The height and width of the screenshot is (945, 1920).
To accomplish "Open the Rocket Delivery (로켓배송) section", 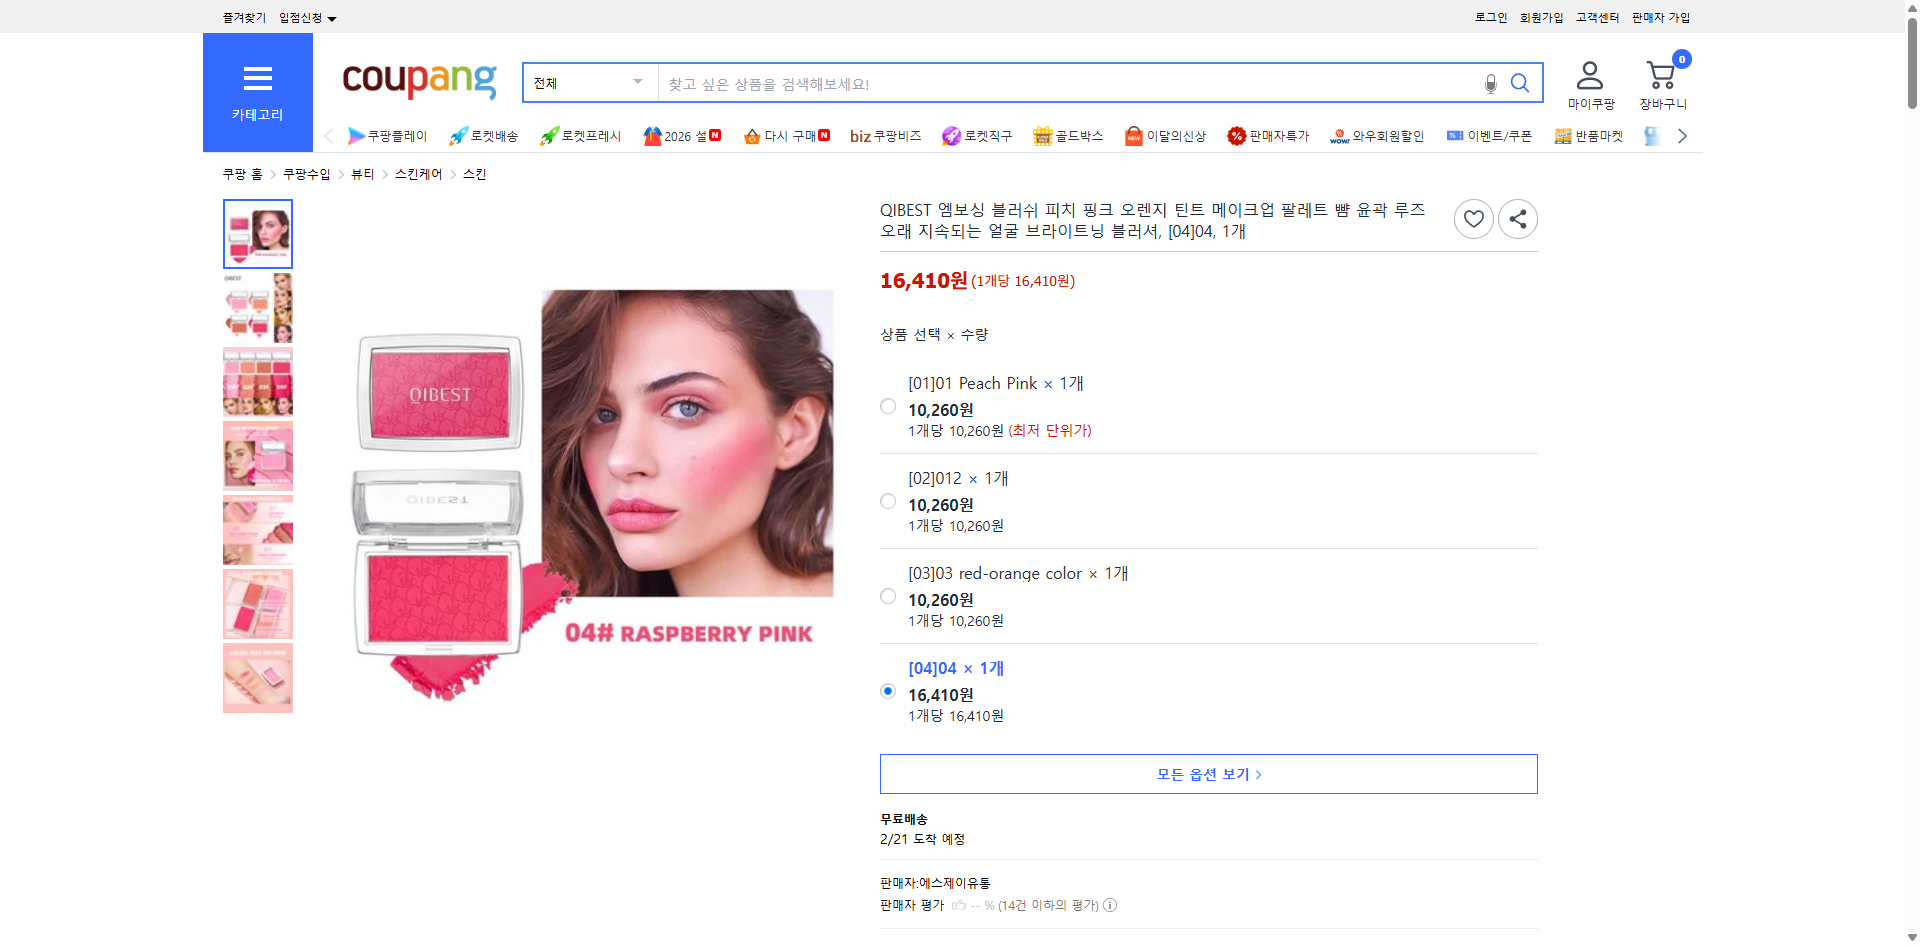I will click(483, 136).
